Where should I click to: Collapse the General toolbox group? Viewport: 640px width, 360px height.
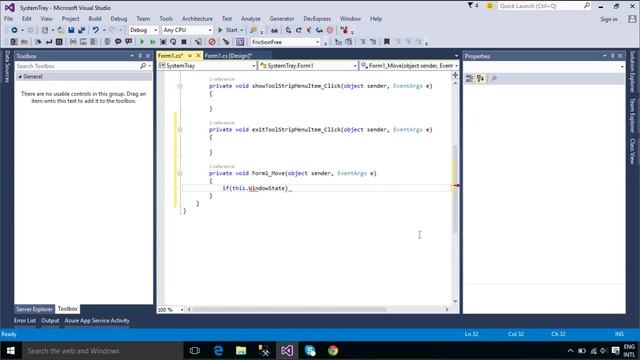pyautogui.click(x=20, y=77)
